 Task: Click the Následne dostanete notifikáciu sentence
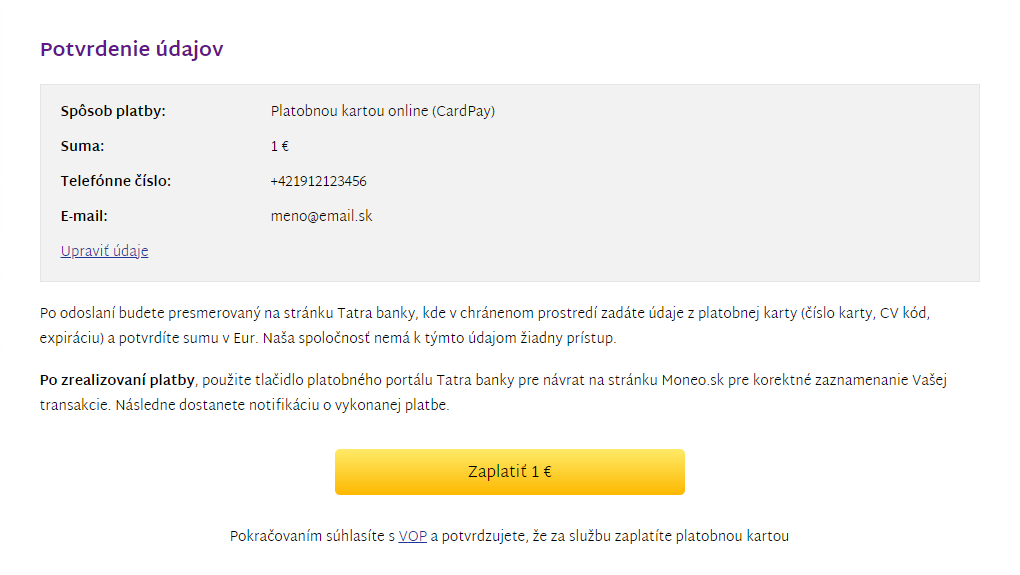[x=282, y=405]
